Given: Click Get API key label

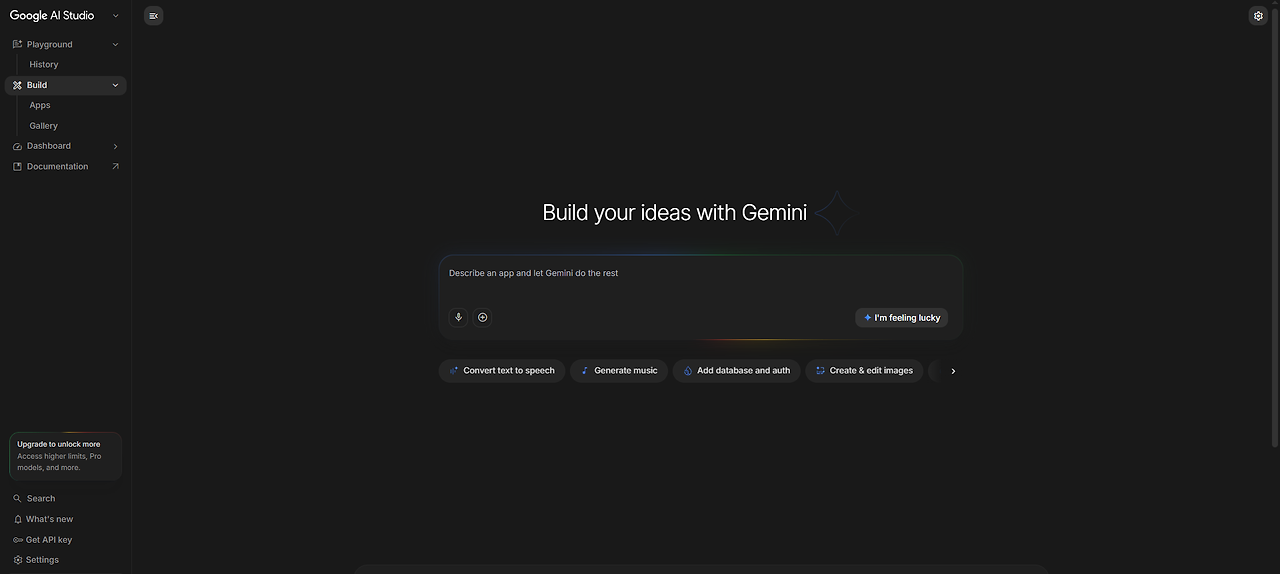Looking at the screenshot, I should click(49, 540).
